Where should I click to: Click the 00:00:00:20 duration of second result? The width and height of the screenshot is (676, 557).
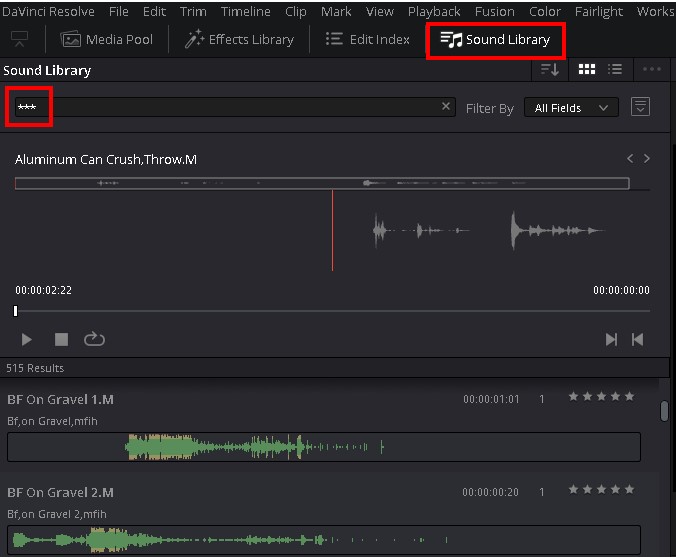(491, 492)
